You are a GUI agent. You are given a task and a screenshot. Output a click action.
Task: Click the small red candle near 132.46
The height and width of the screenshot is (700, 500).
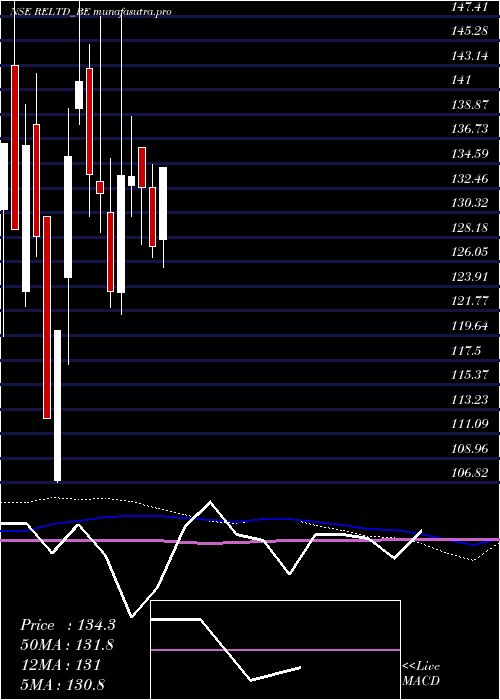100,188
